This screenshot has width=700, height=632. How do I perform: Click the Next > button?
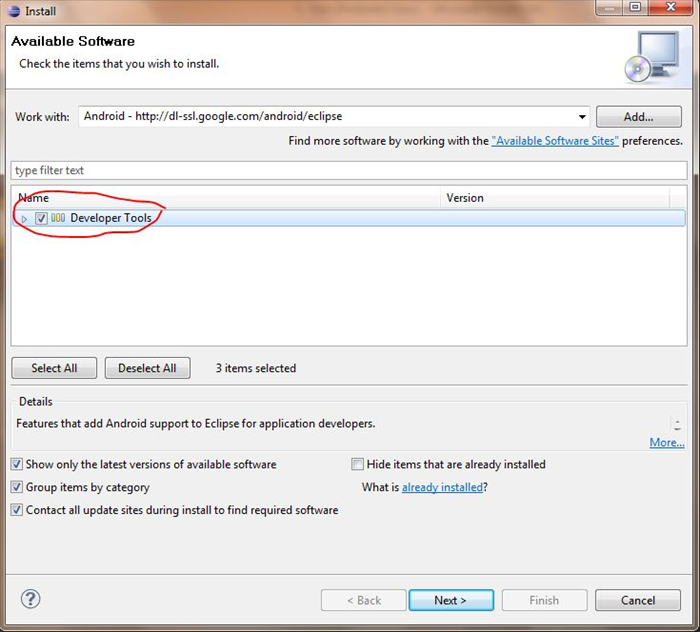click(451, 600)
